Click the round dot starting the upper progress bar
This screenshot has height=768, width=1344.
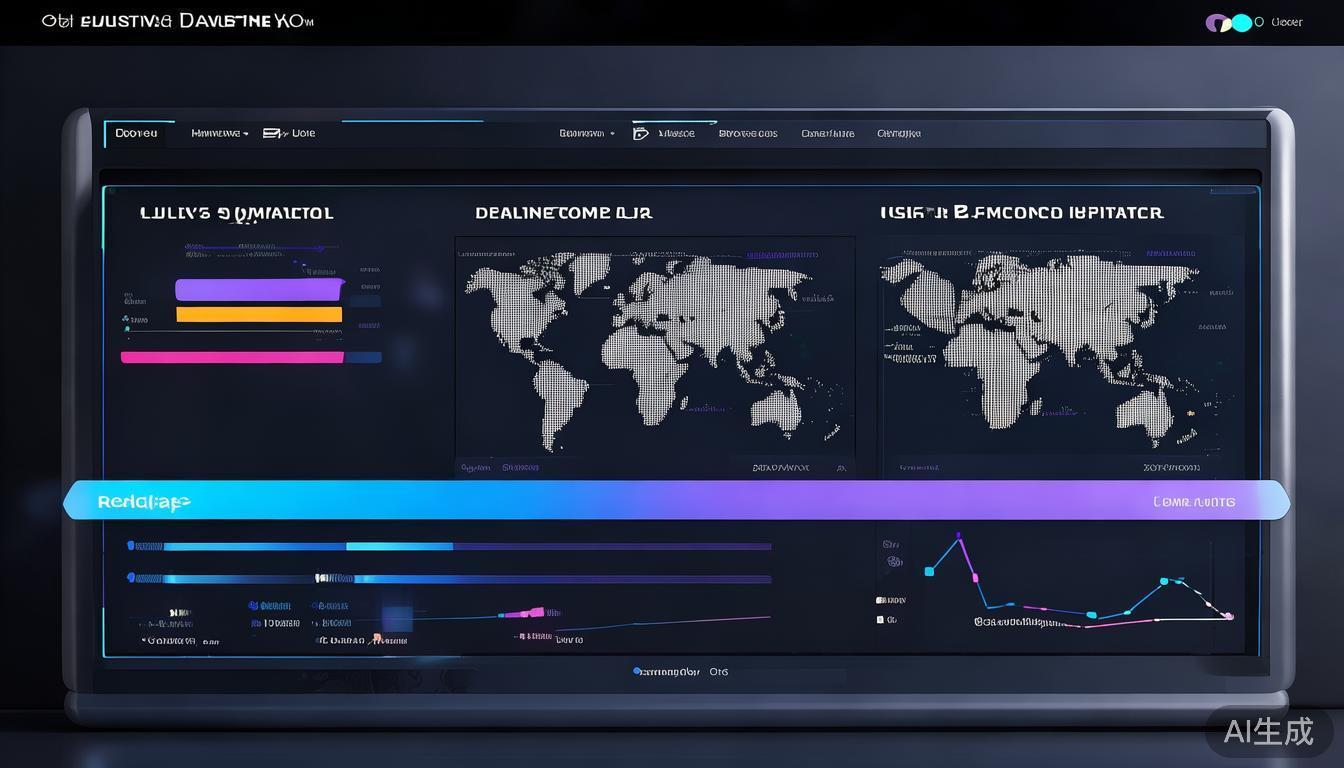pyautogui.click(x=131, y=546)
